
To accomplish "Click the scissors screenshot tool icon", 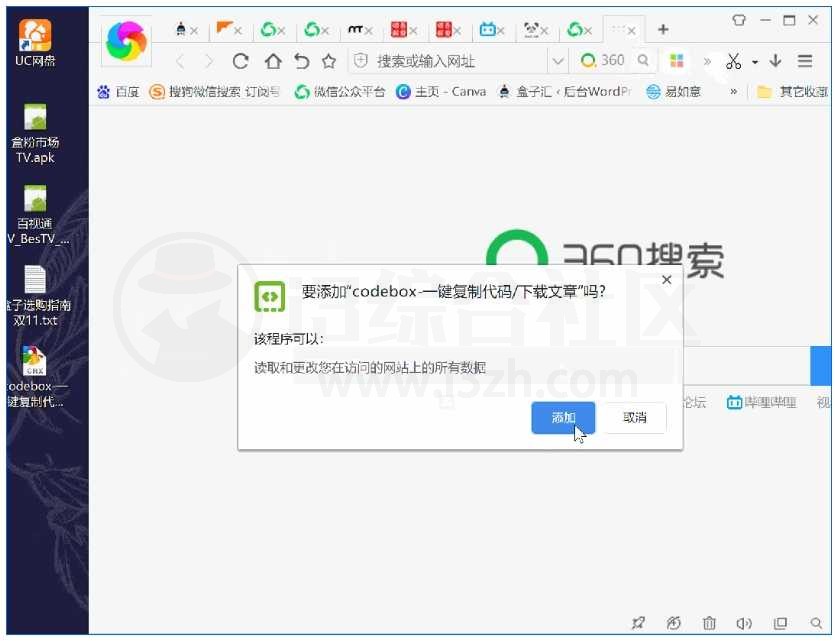I will click(x=733, y=61).
